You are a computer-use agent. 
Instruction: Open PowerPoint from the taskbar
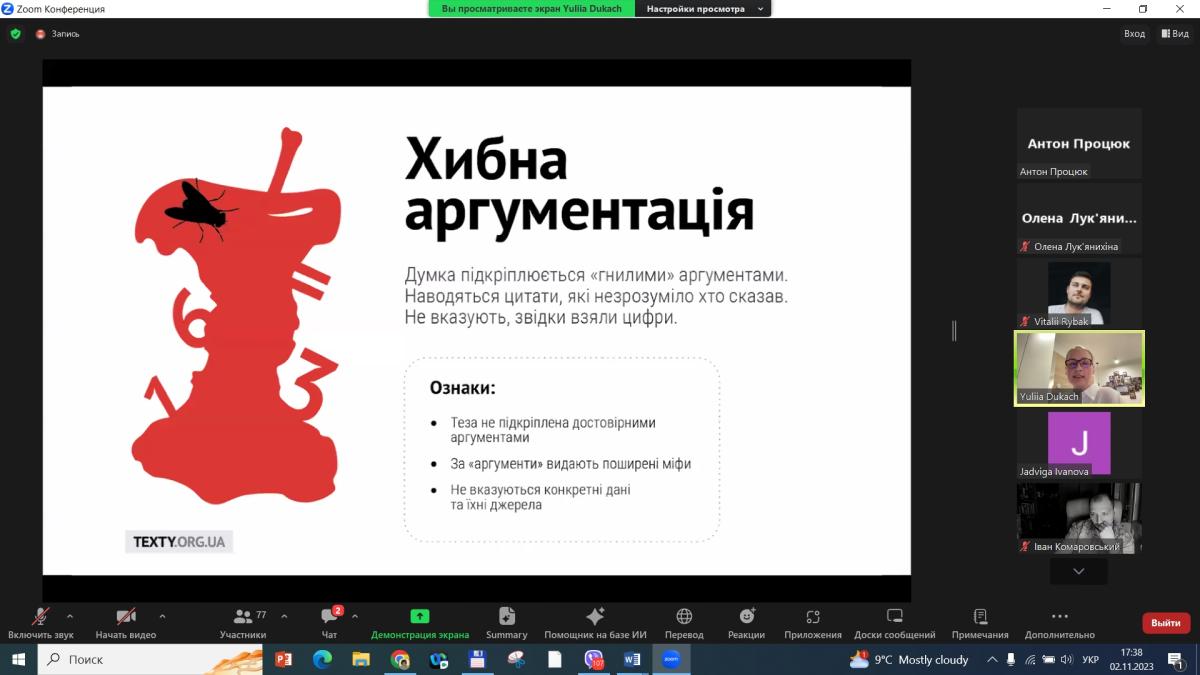pos(282,659)
